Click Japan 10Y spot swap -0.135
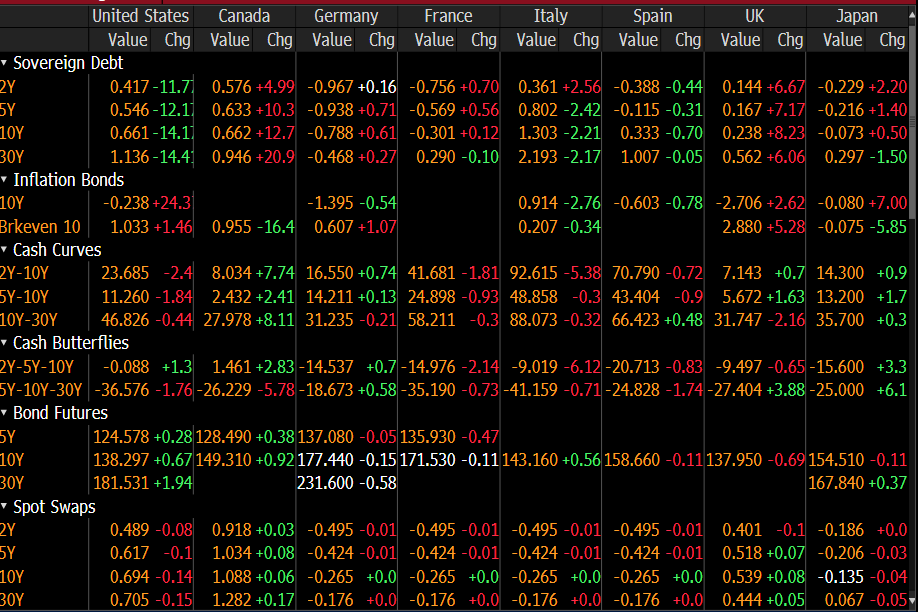918x612 pixels. pyautogui.click(x=841, y=577)
